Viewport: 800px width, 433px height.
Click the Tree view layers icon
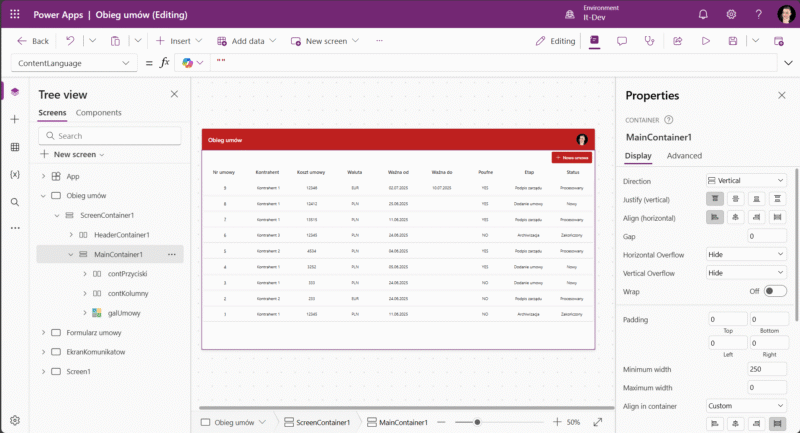(15, 92)
